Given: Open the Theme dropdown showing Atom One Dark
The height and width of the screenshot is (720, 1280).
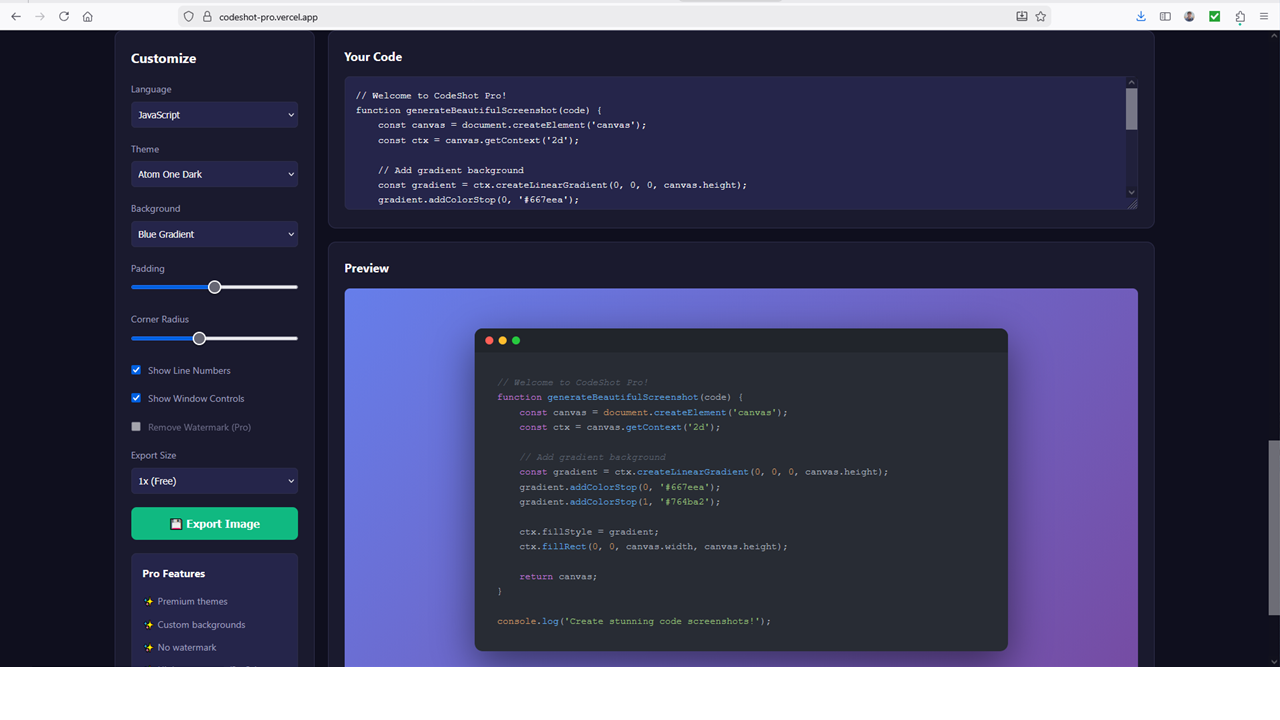Looking at the screenshot, I should pyautogui.click(x=214, y=174).
